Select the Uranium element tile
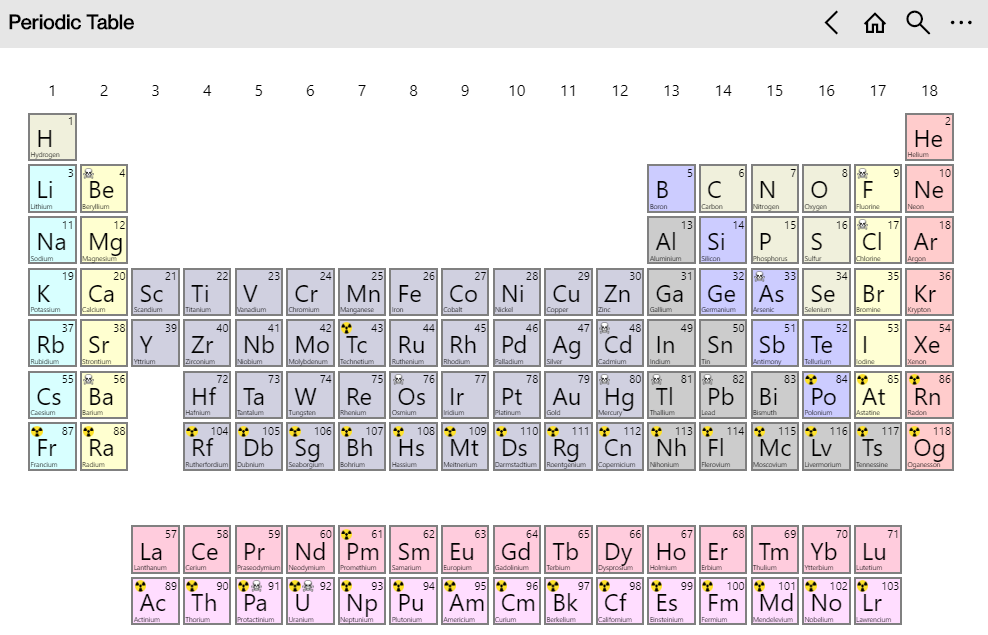 point(309,601)
